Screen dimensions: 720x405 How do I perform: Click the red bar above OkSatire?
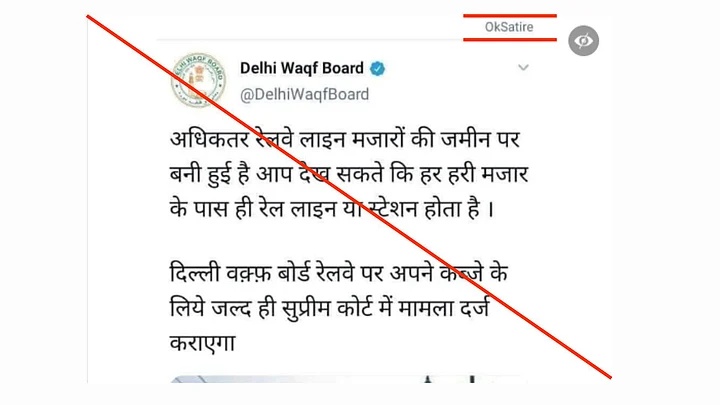click(x=510, y=16)
